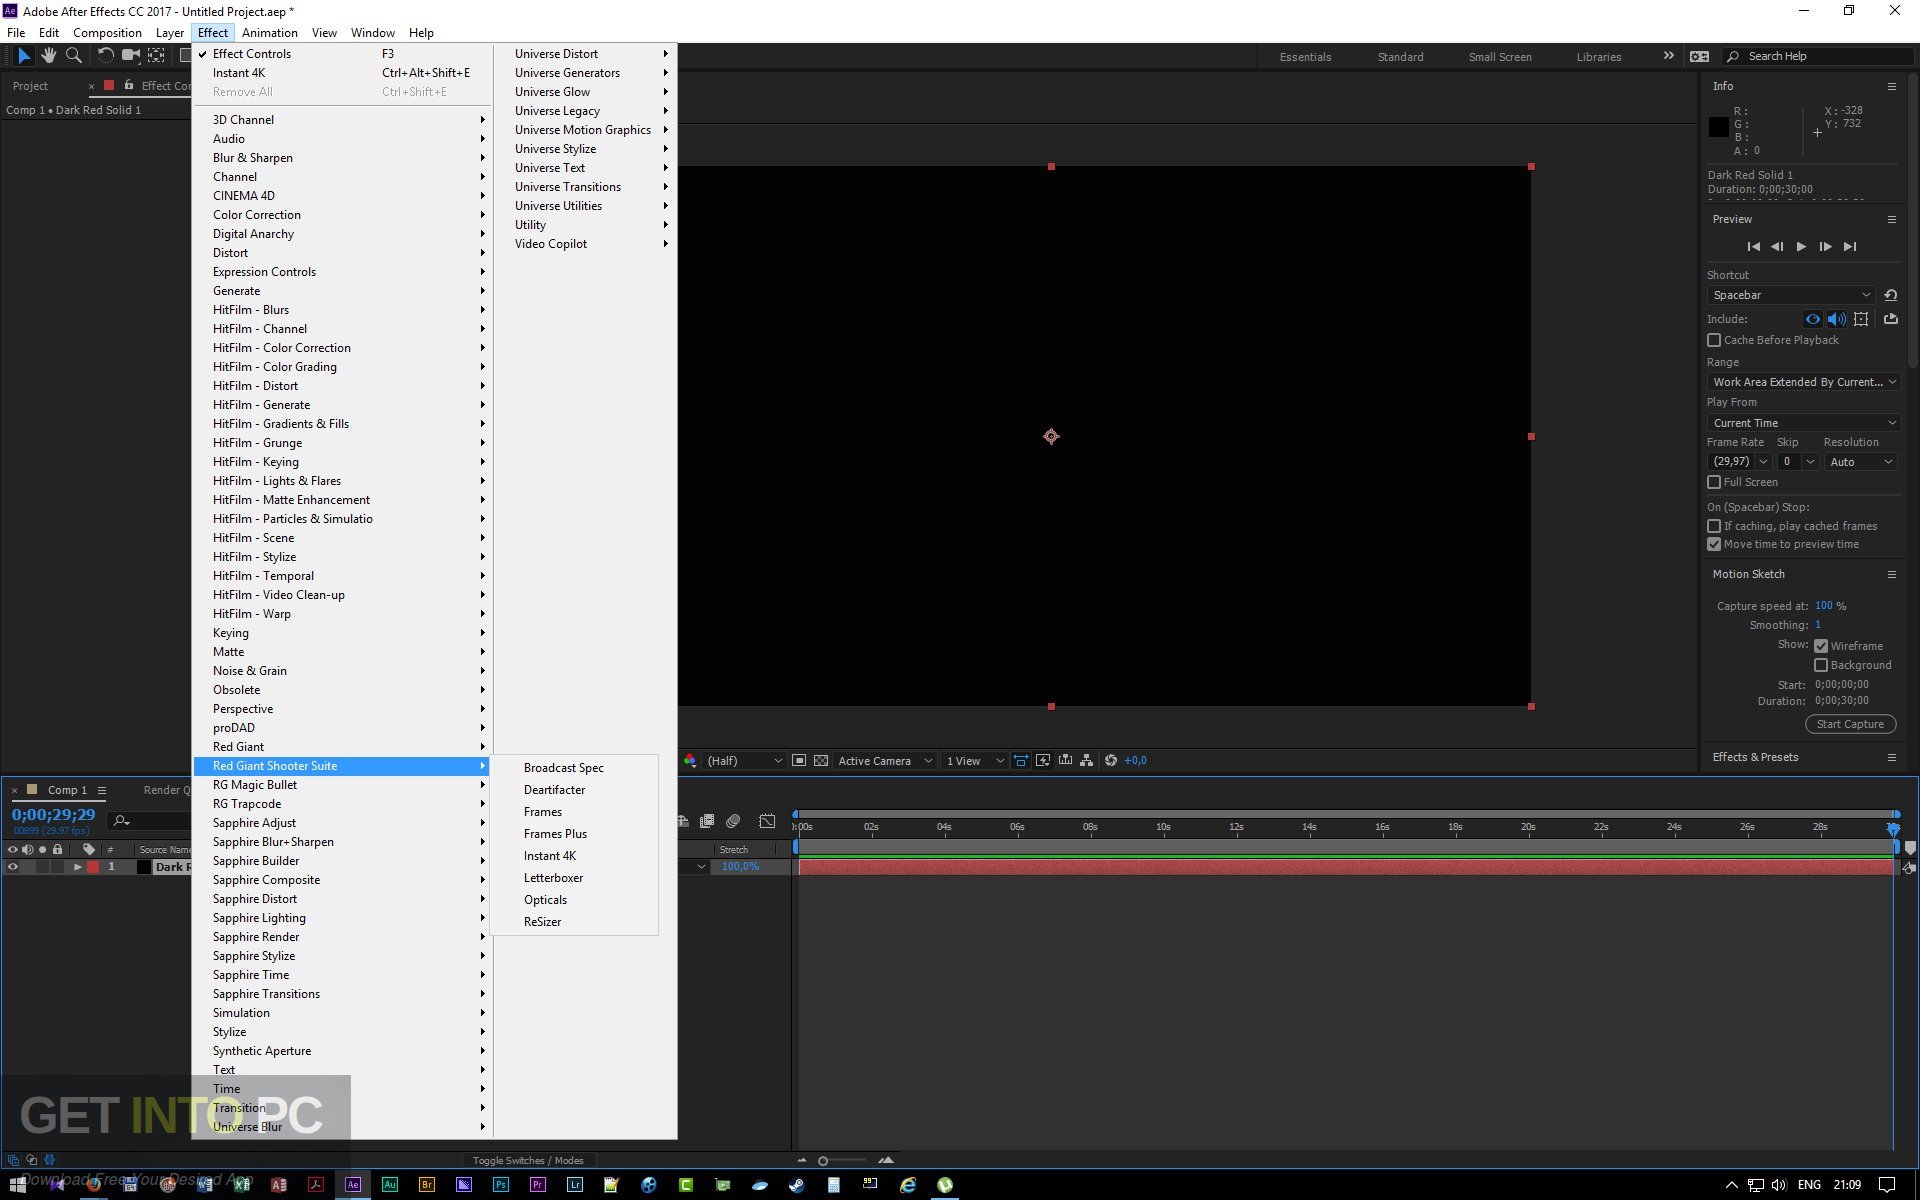Click the red label color of layer 1

pos(93,867)
